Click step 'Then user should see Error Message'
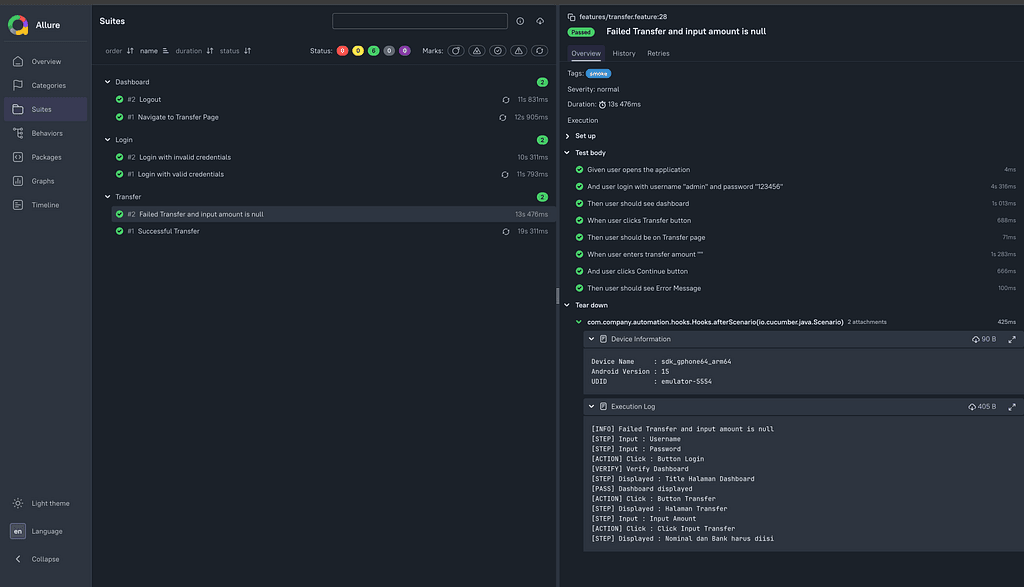1024x587 pixels. [x=644, y=289]
